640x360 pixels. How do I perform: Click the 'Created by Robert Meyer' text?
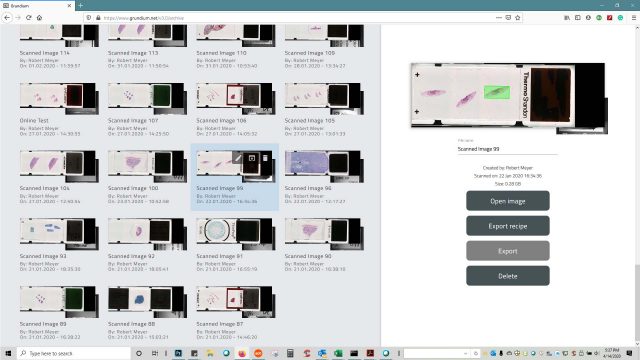507,168
